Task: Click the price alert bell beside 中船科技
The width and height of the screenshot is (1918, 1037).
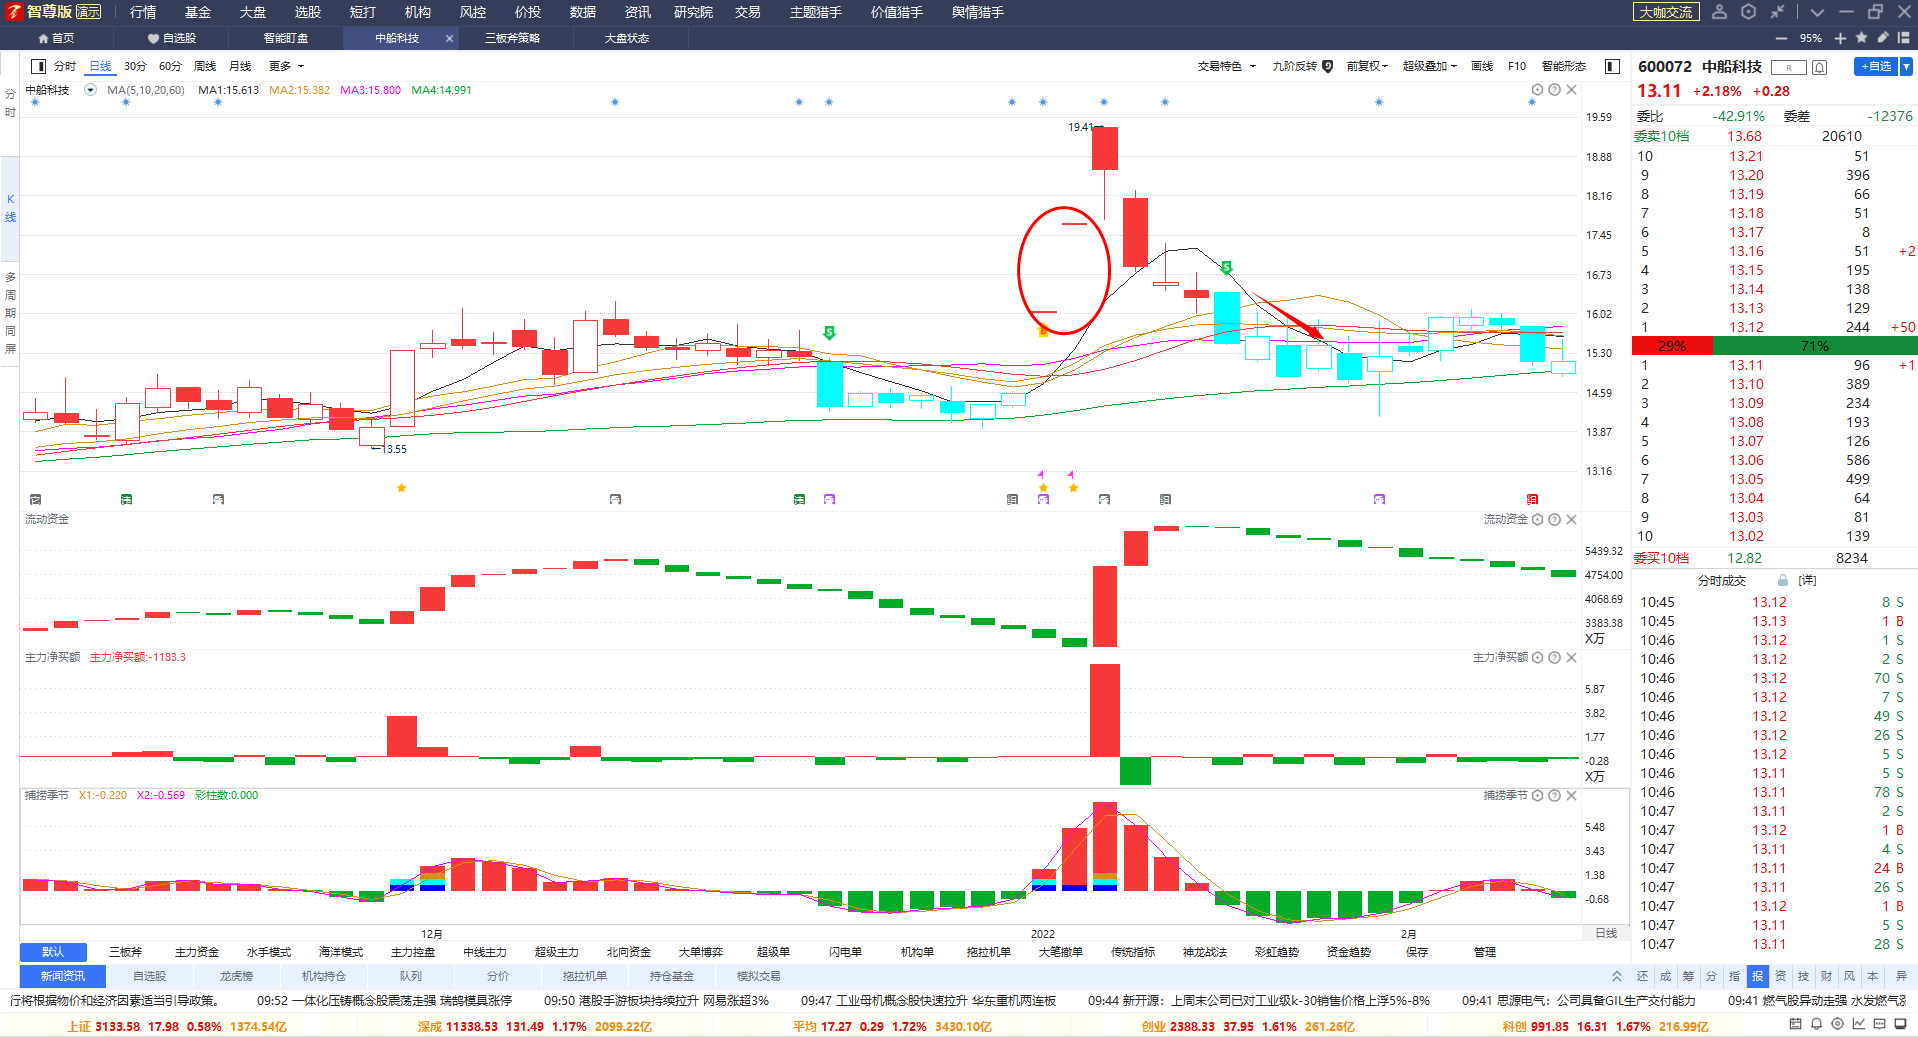Action: point(1820,67)
